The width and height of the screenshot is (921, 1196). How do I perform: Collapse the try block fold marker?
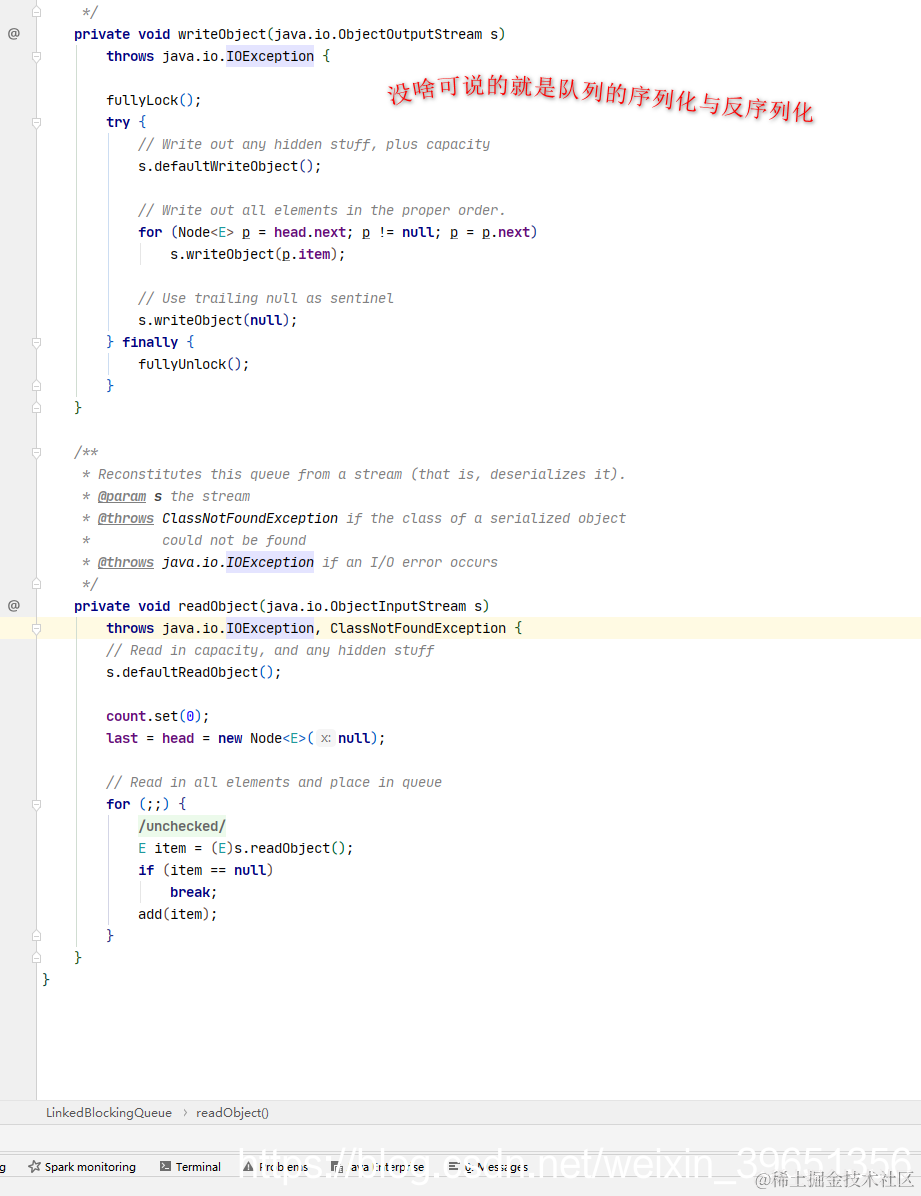(x=36, y=122)
